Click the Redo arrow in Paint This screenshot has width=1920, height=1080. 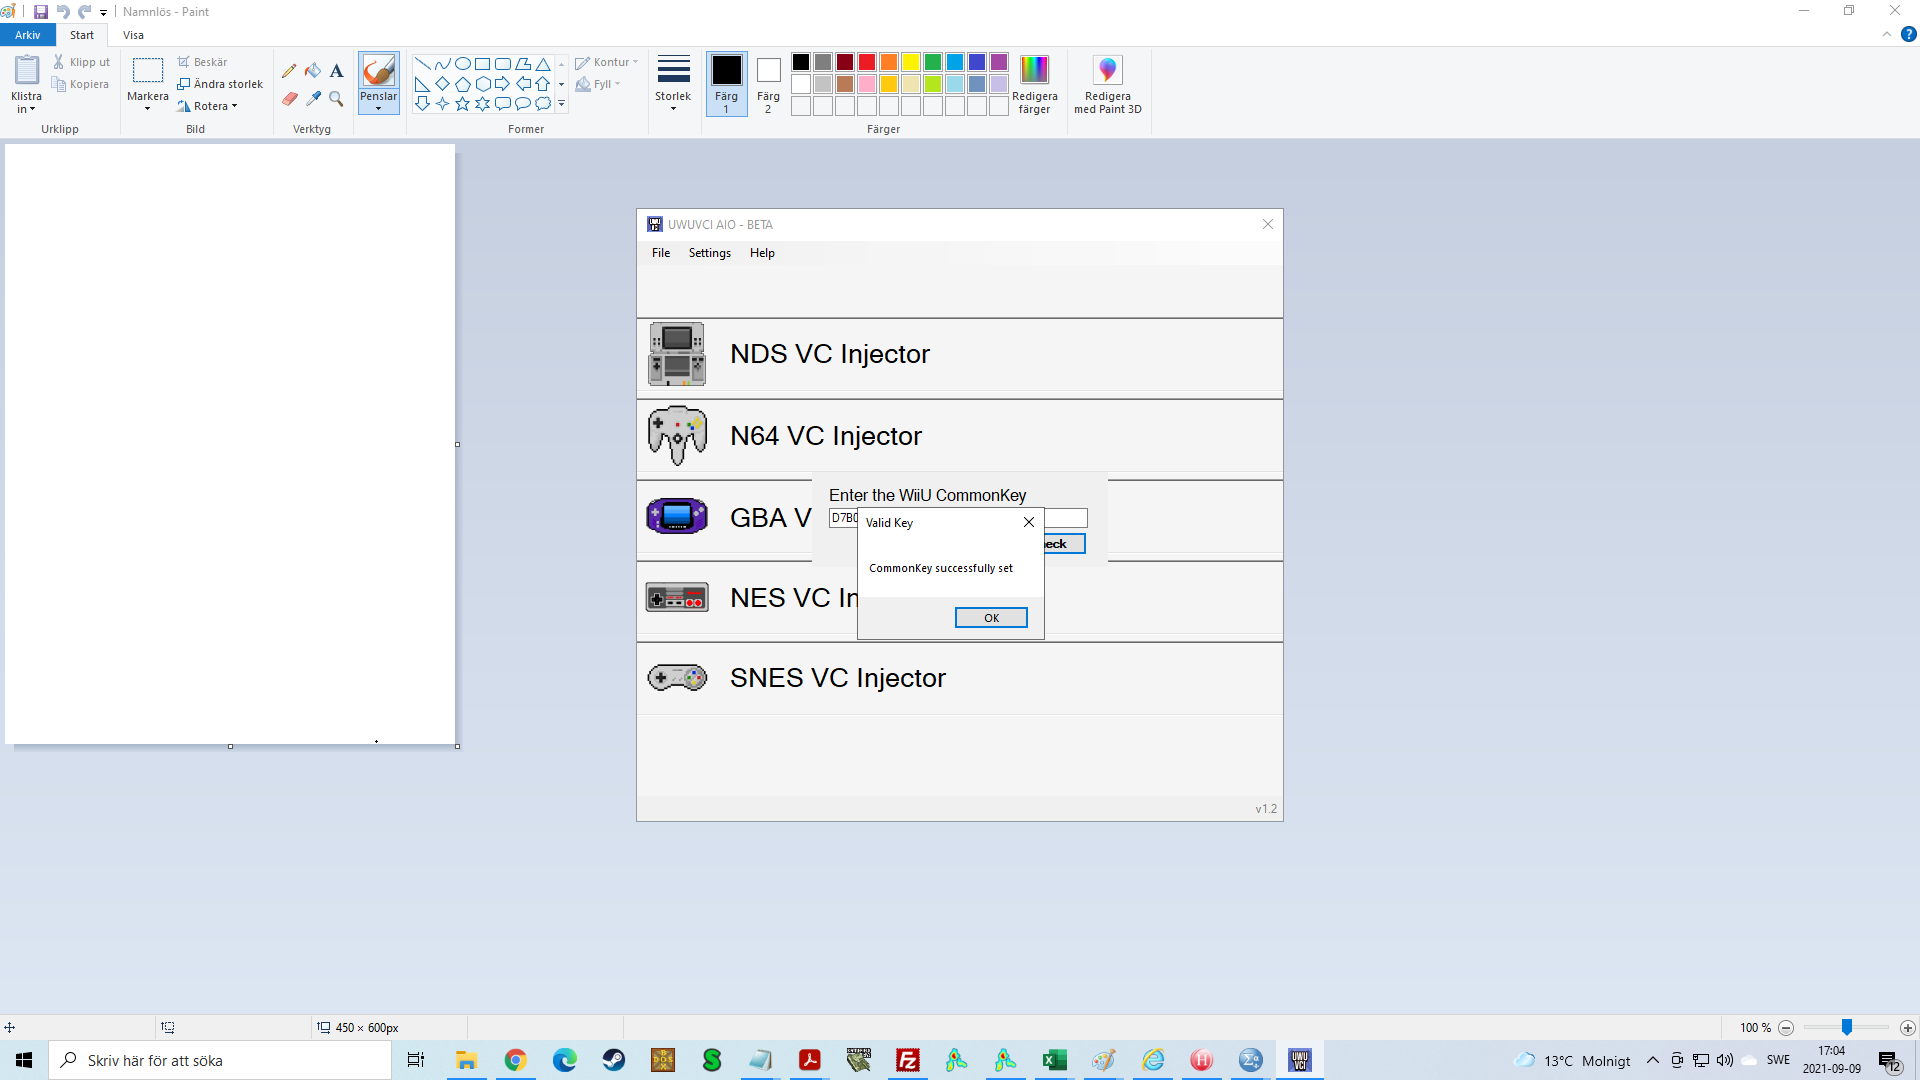pyautogui.click(x=85, y=12)
